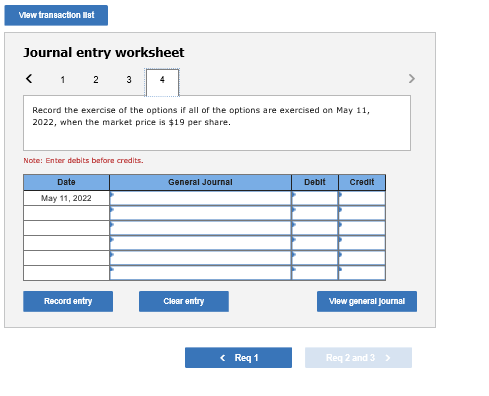Image resolution: width=489 pixels, height=396 pixels.
Task: Click Credit field in fifth row
Action: (362, 258)
